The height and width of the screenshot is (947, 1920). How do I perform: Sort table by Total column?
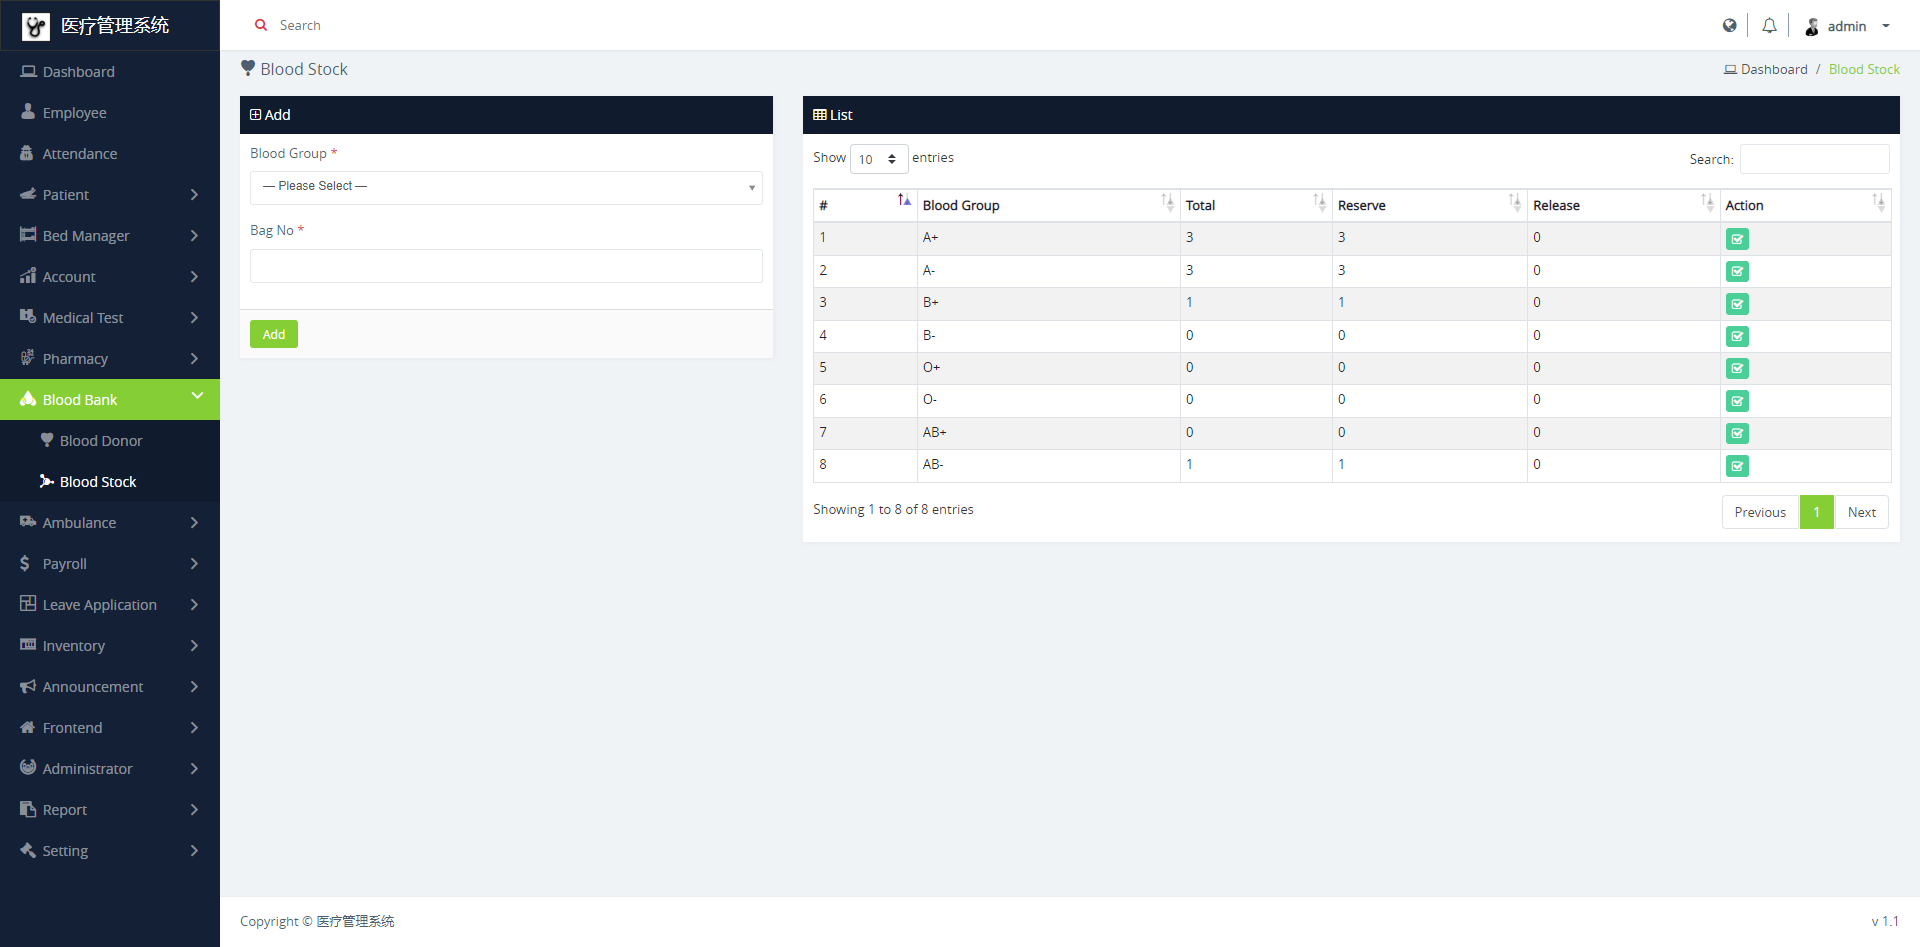pos(1255,205)
